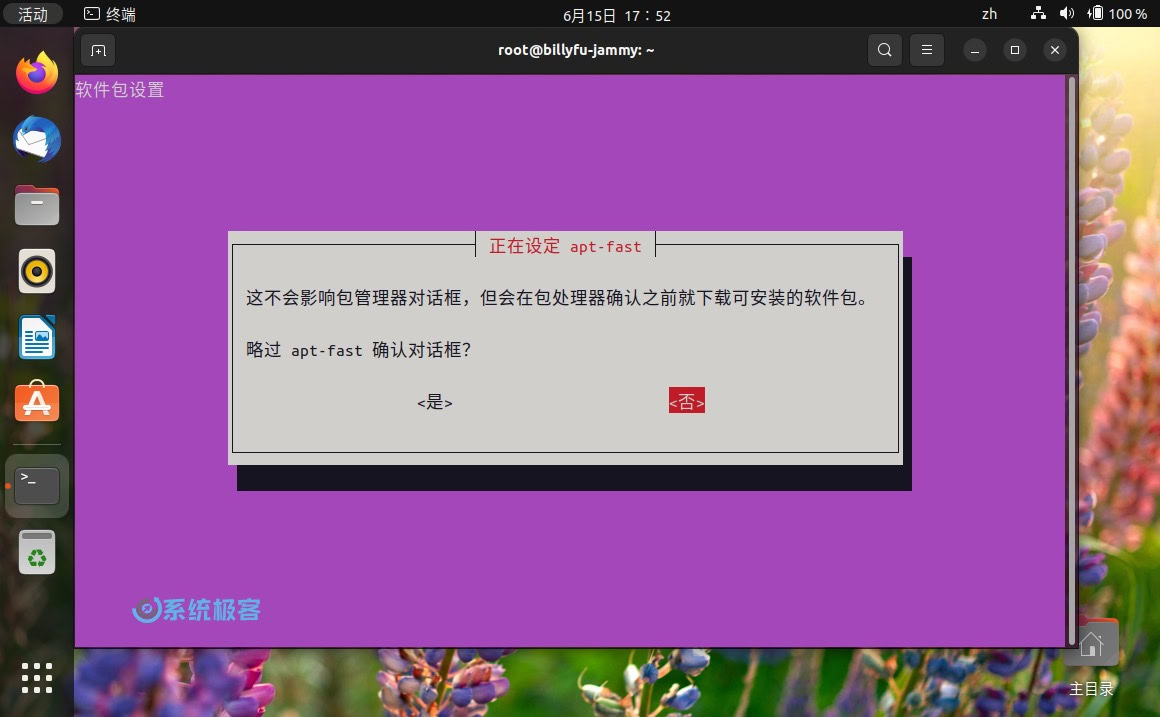Open a new terminal tab
The image size is (1160, 717).
(97, 50)
